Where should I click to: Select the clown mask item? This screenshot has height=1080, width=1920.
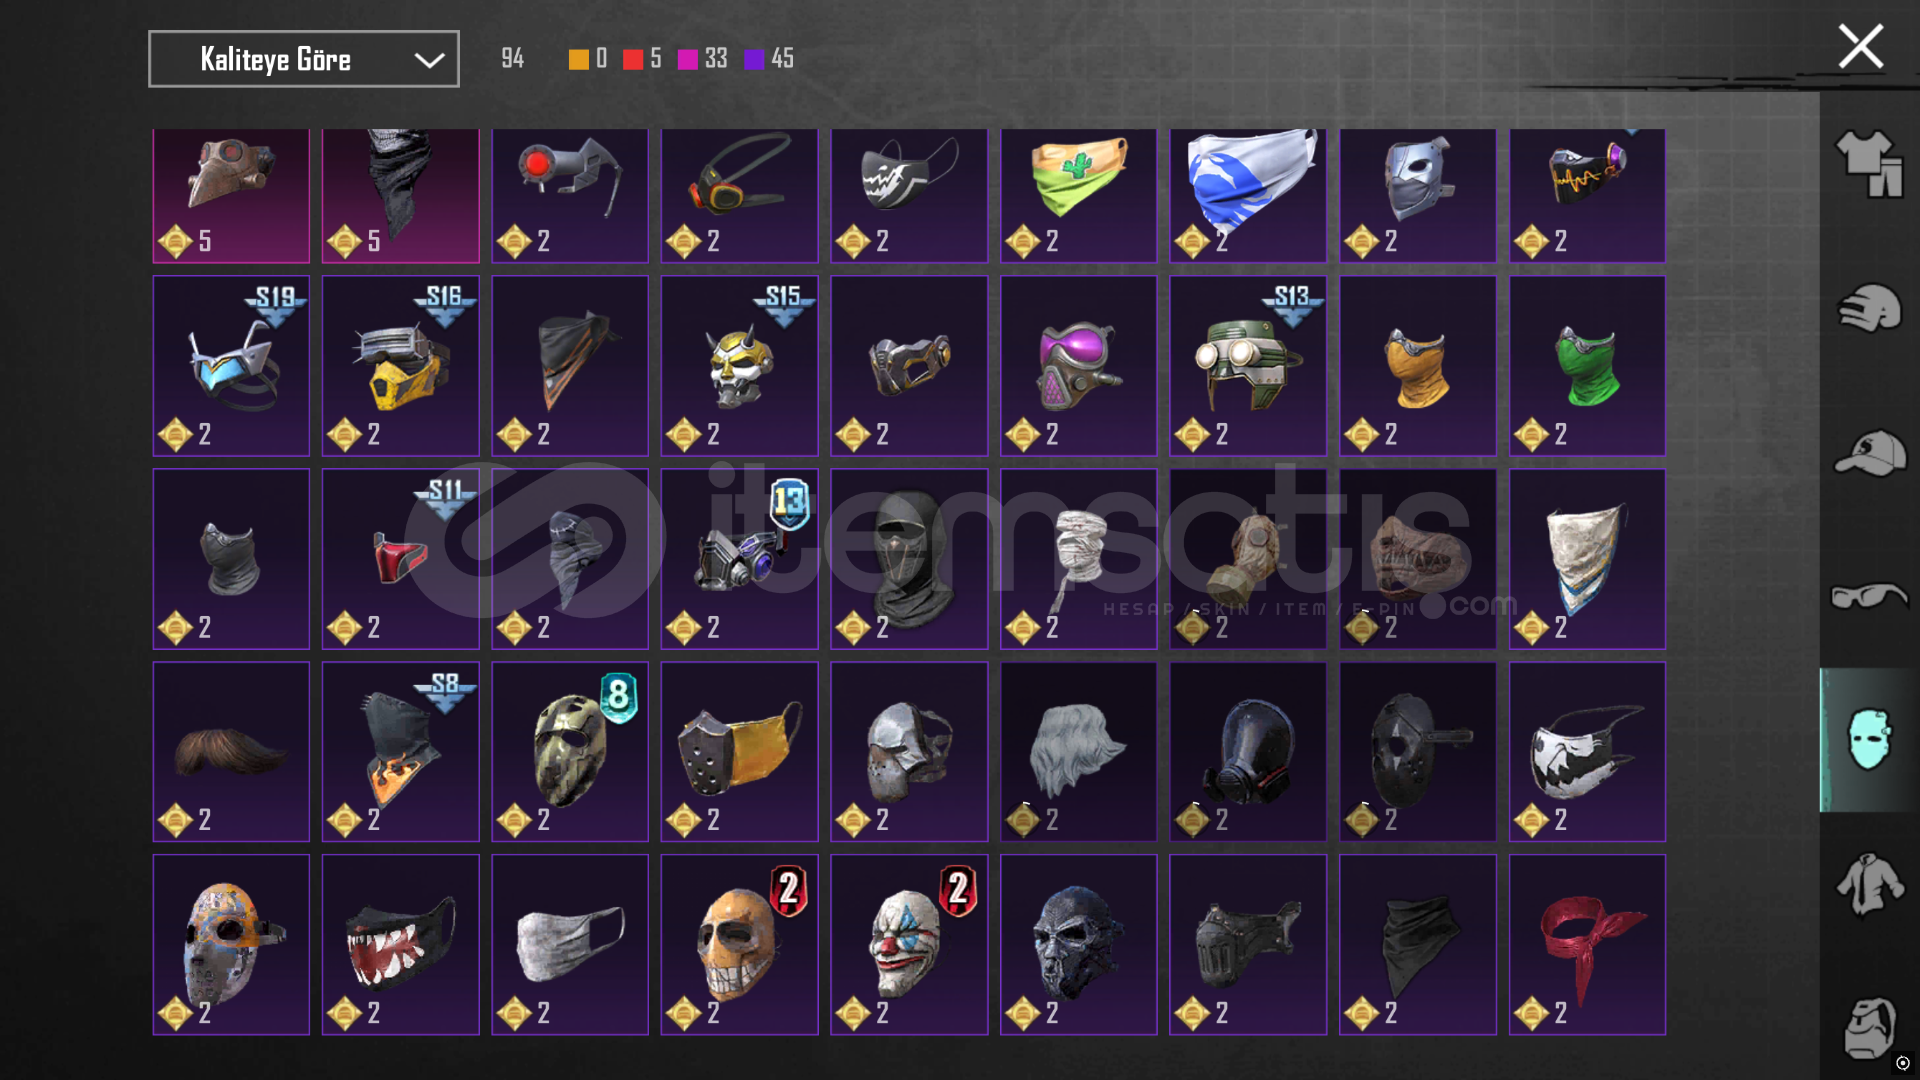point(909,944)
